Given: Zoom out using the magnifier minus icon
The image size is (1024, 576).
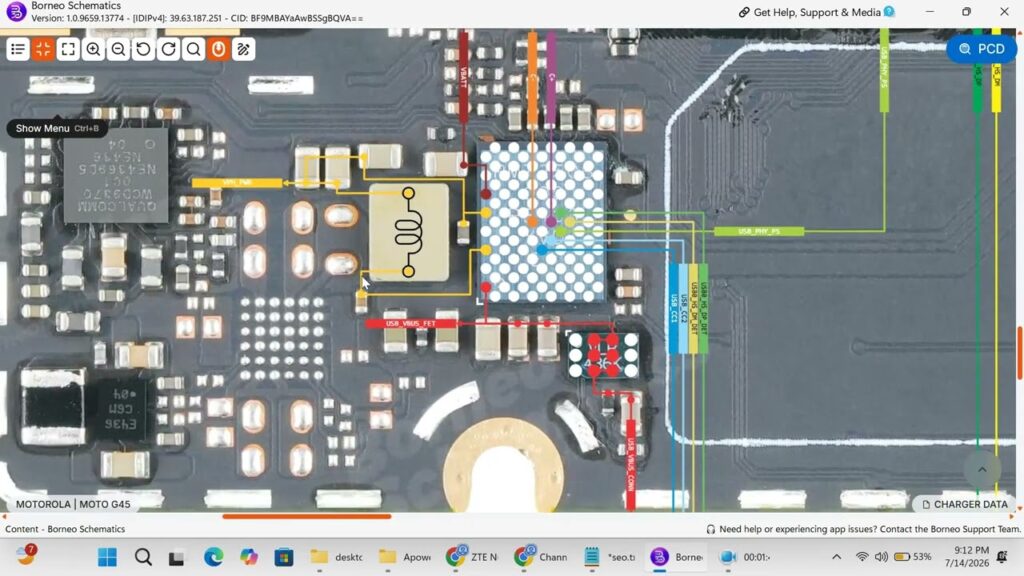Looking at the screenshot, I should (x=118, y=49).
